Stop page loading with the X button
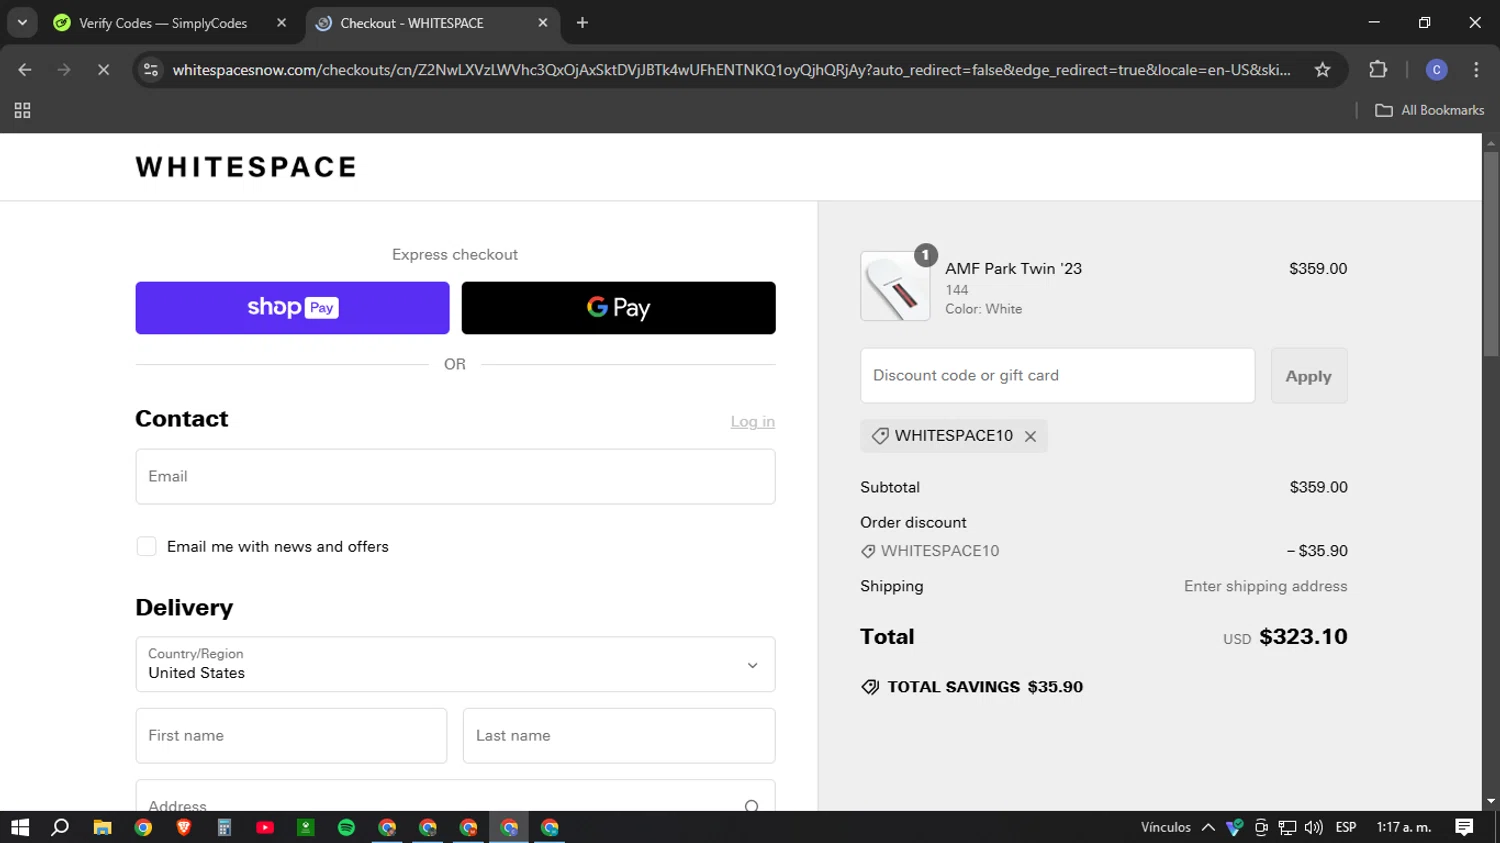The height and width of the screenshot is (843, 1500). 103,70
